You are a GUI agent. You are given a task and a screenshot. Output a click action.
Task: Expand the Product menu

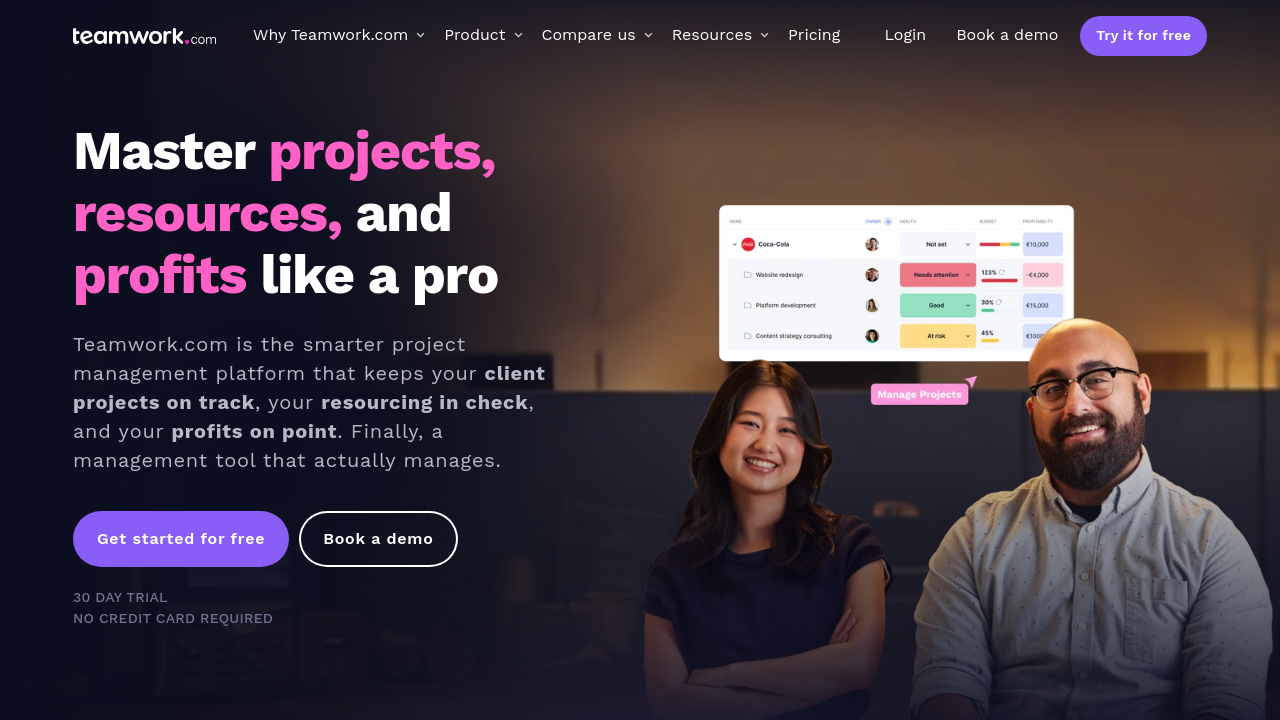[x=484, y=35]
